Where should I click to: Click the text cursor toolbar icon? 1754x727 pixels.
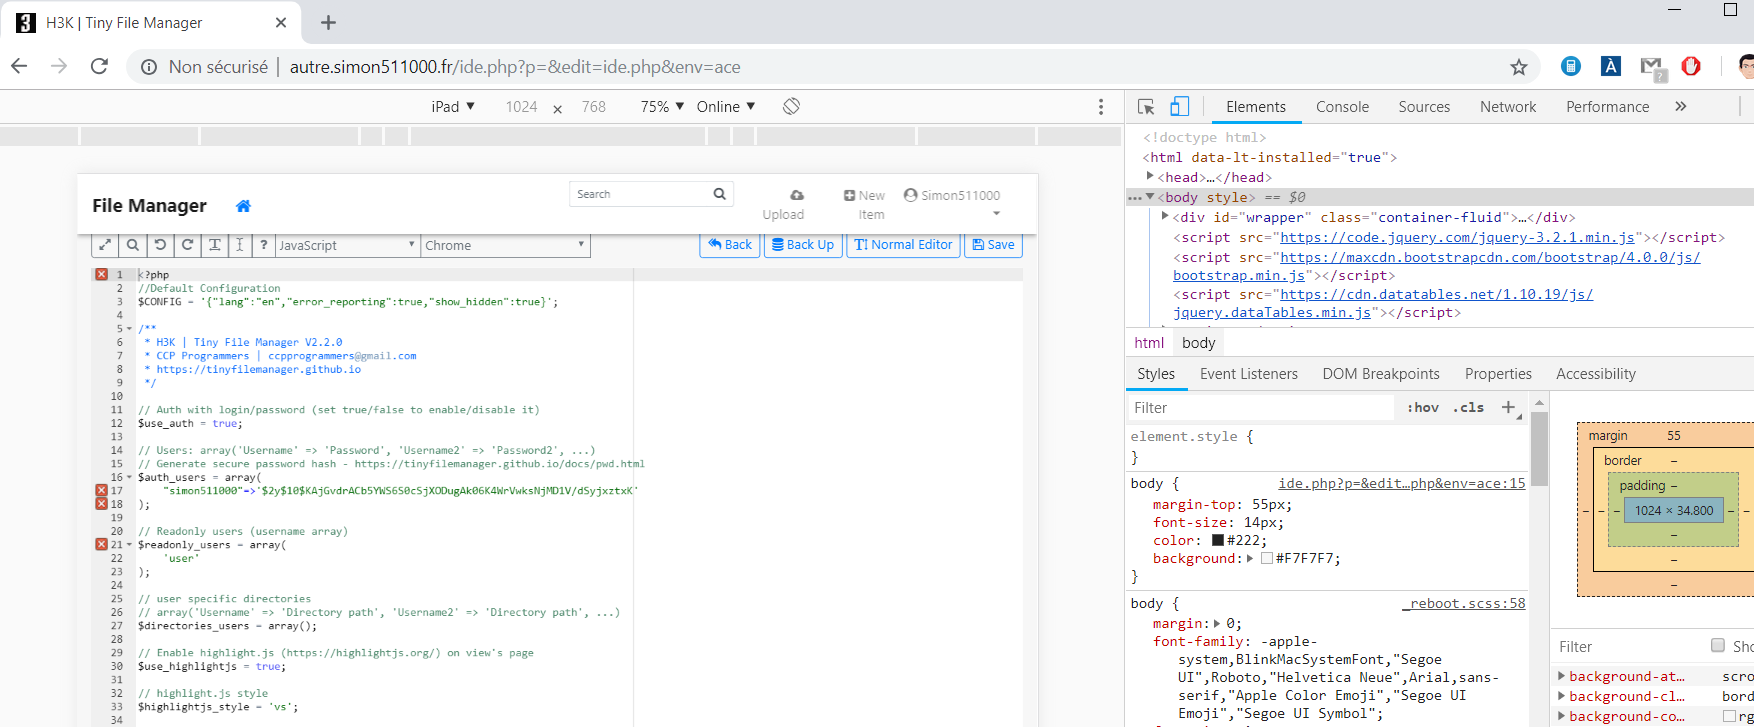pyautogui.click(x=239, y=245)
